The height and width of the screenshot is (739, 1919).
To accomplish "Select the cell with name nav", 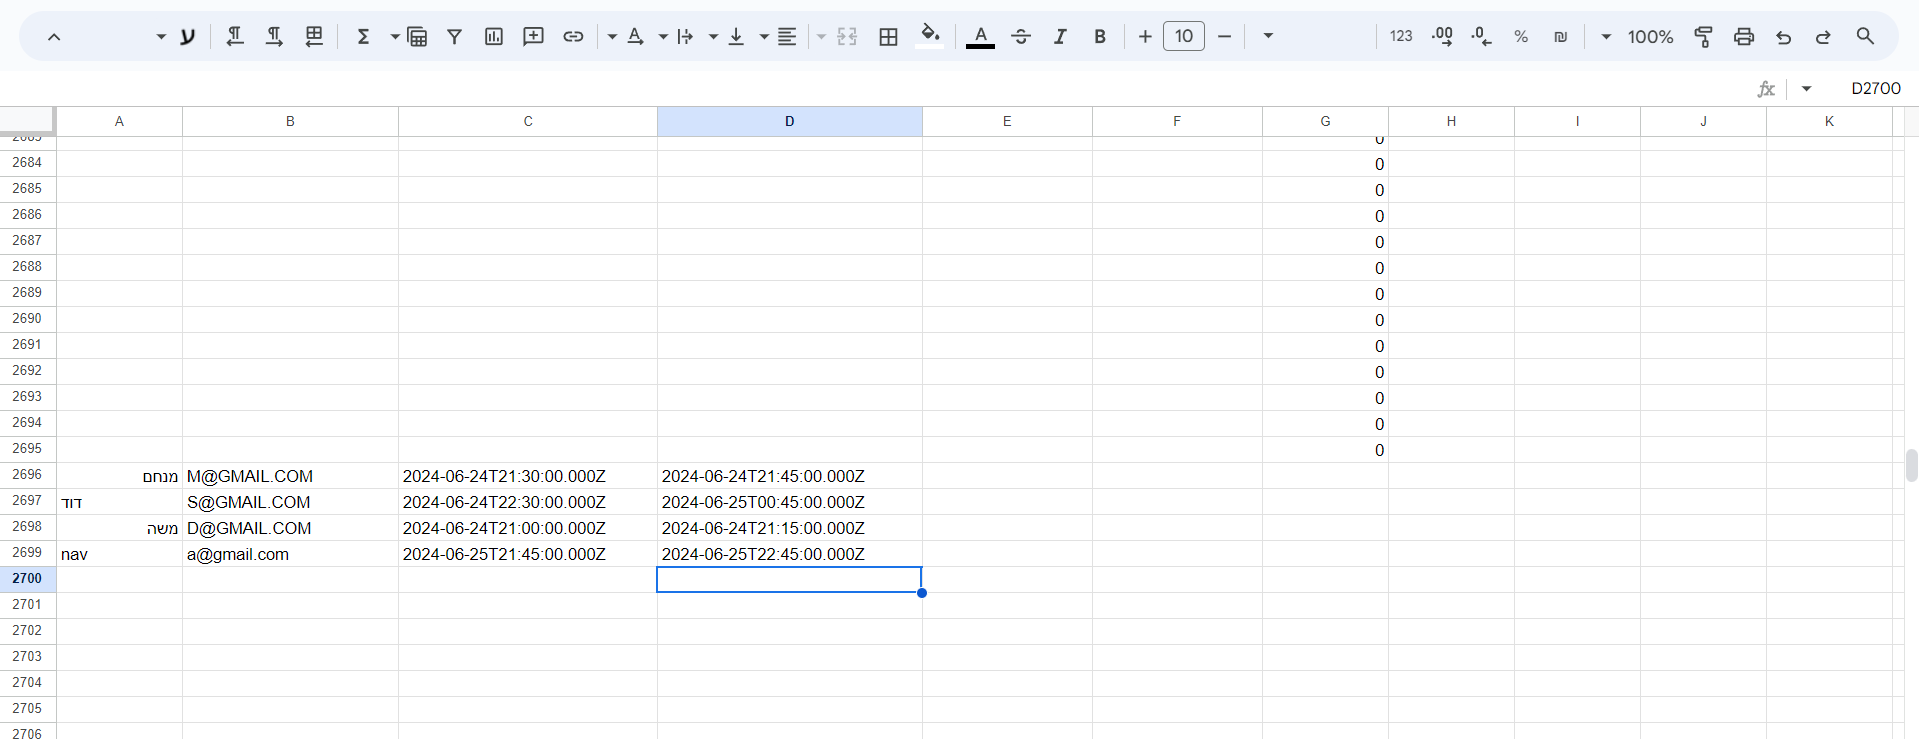I will [119, 554].
